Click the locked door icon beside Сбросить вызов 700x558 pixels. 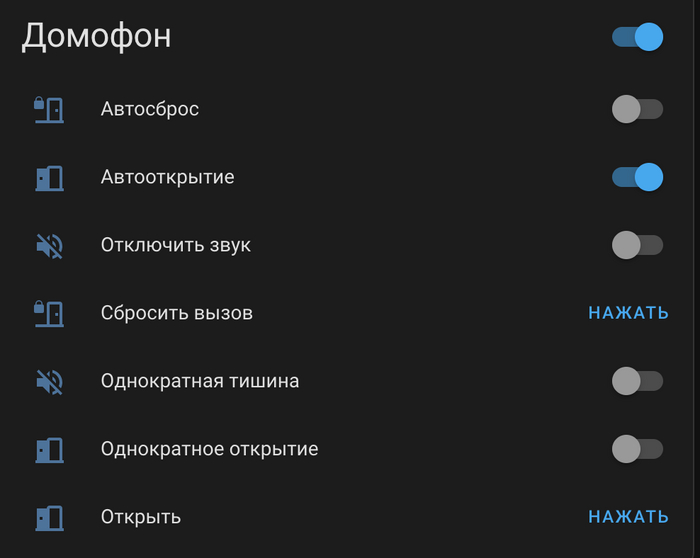(x=49, y=313)
